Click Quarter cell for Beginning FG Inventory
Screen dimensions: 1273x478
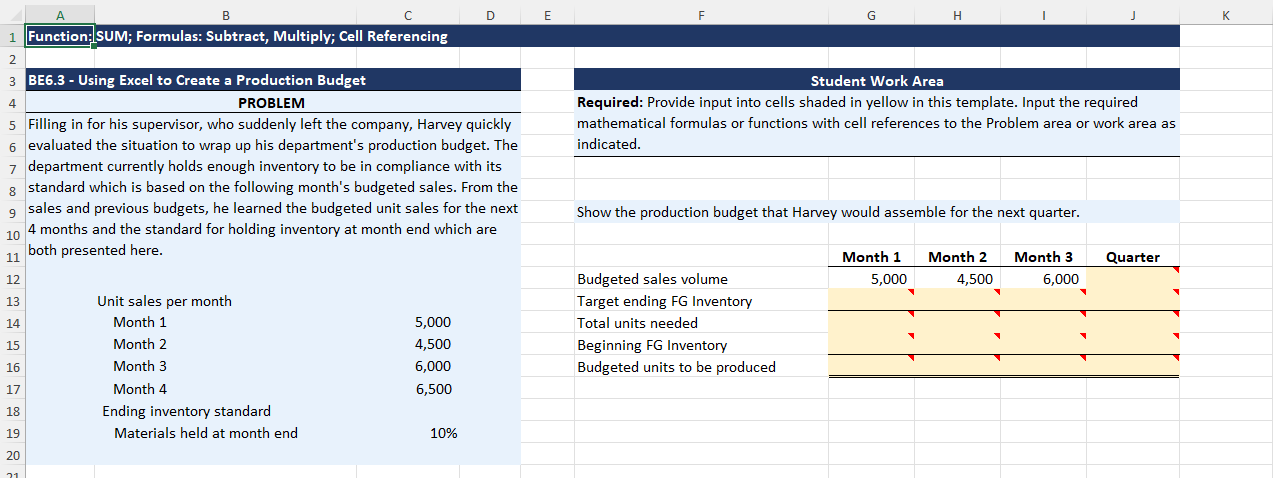1132,345
